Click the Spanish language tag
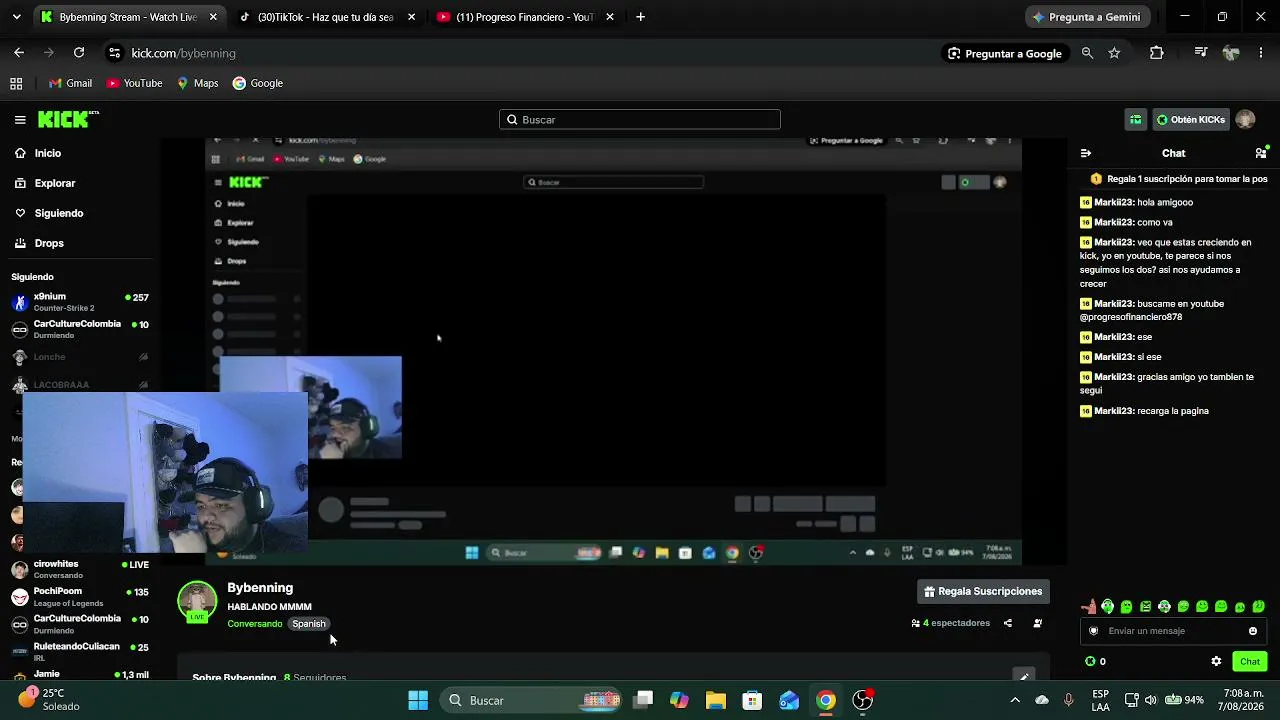This screenshot has height=720, width=1280. pos(309,624)
